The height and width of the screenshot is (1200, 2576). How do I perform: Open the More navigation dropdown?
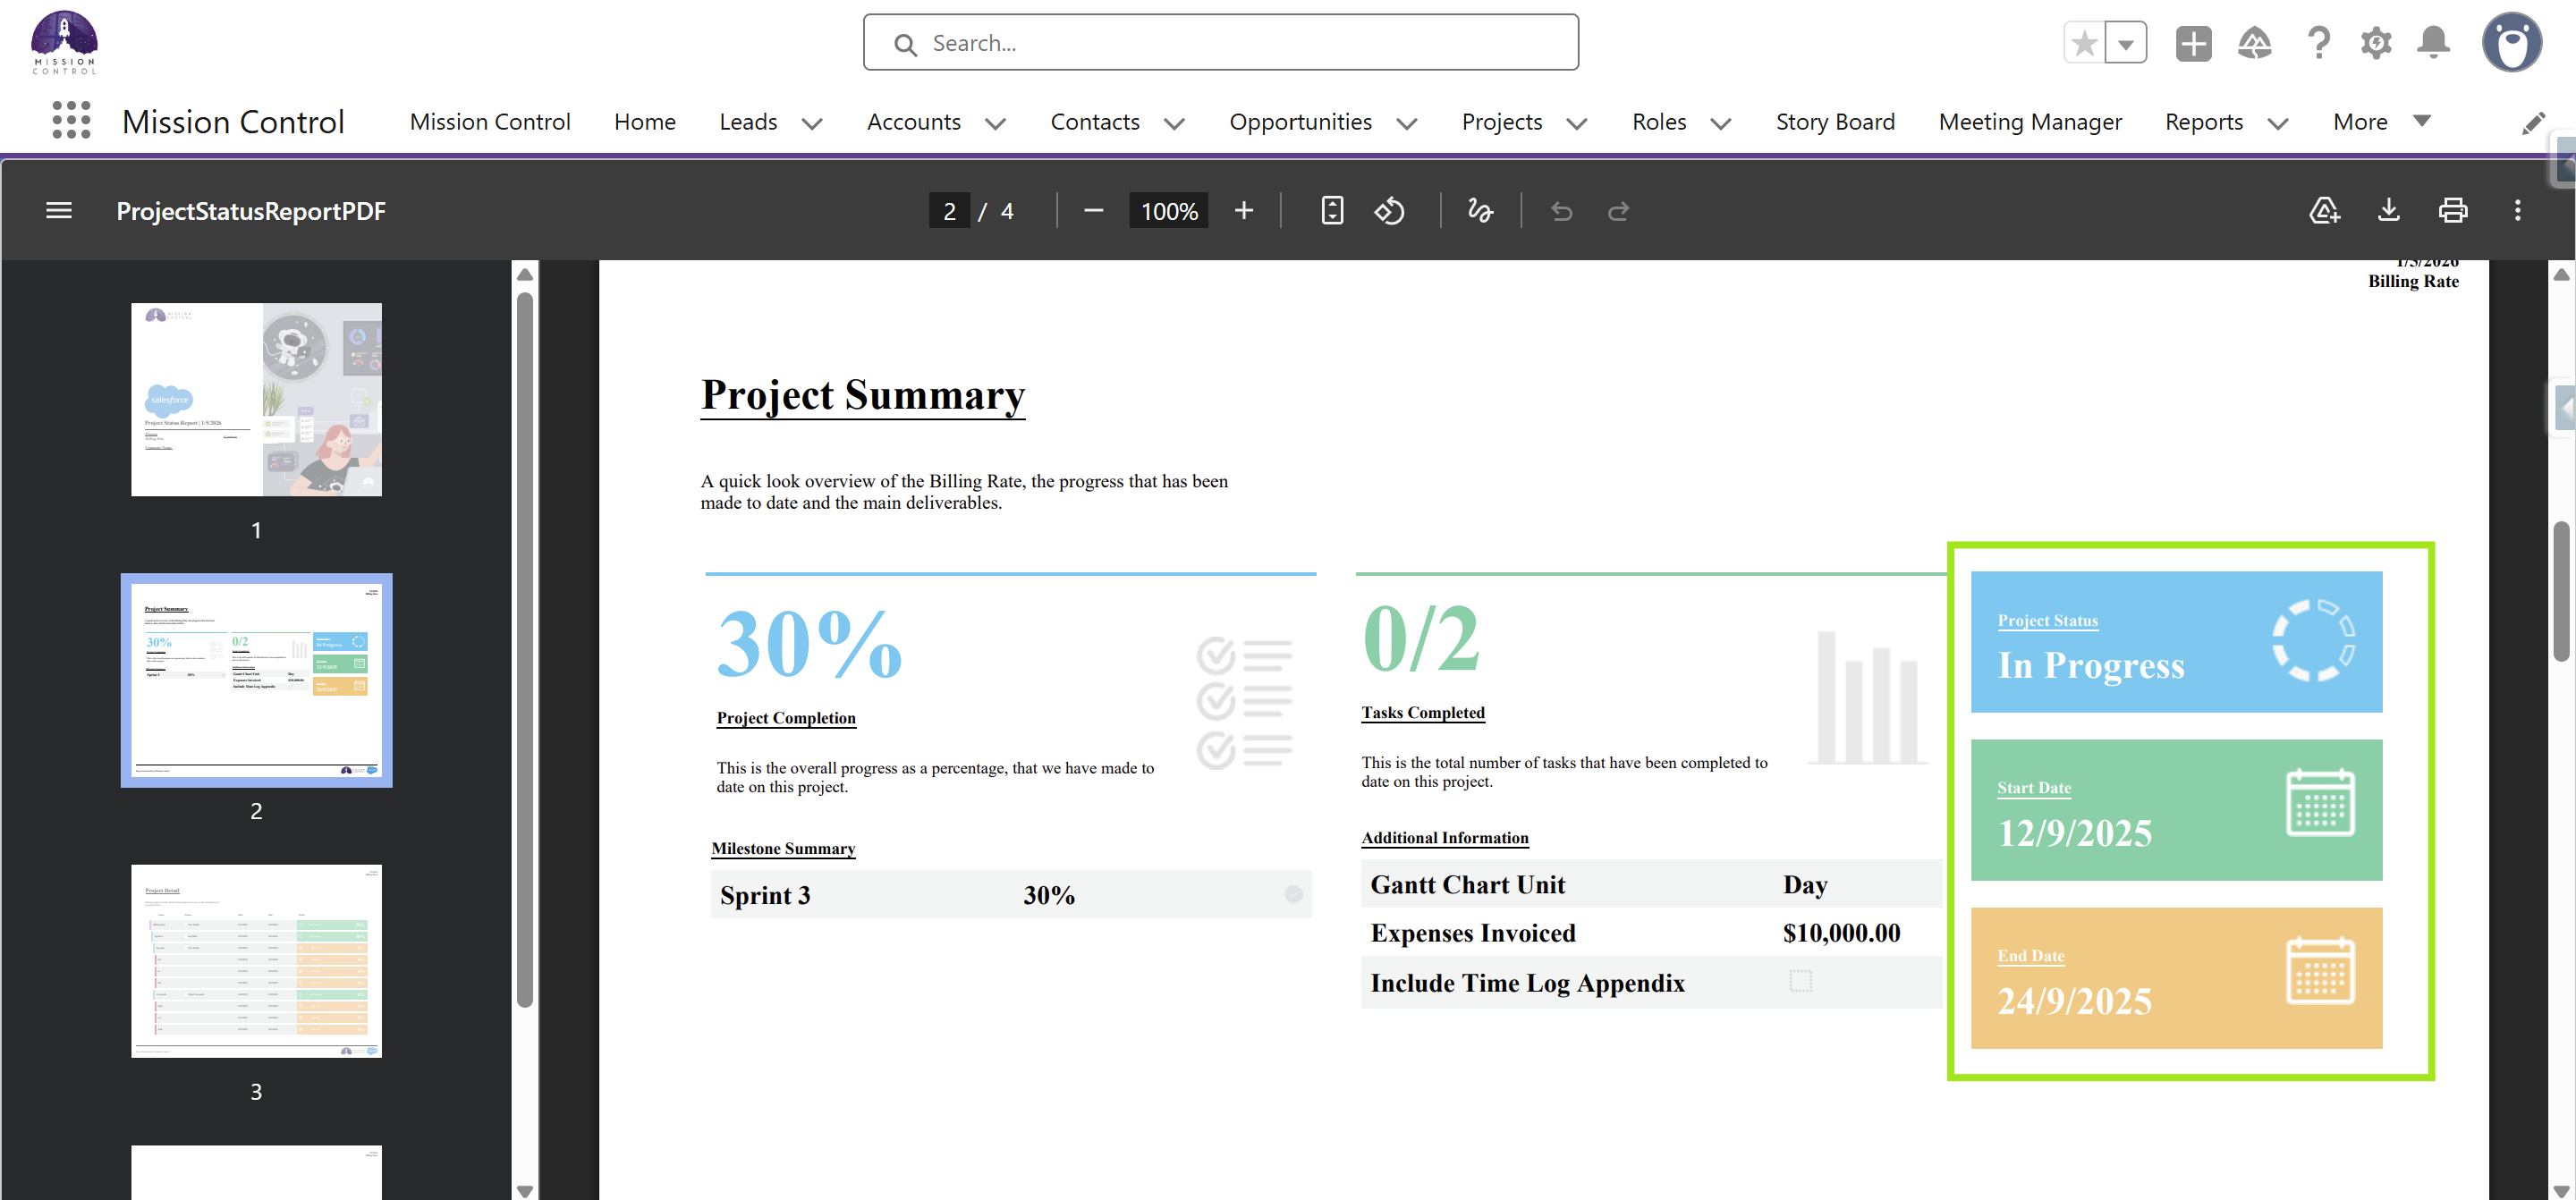click(x=2381, y=122)
